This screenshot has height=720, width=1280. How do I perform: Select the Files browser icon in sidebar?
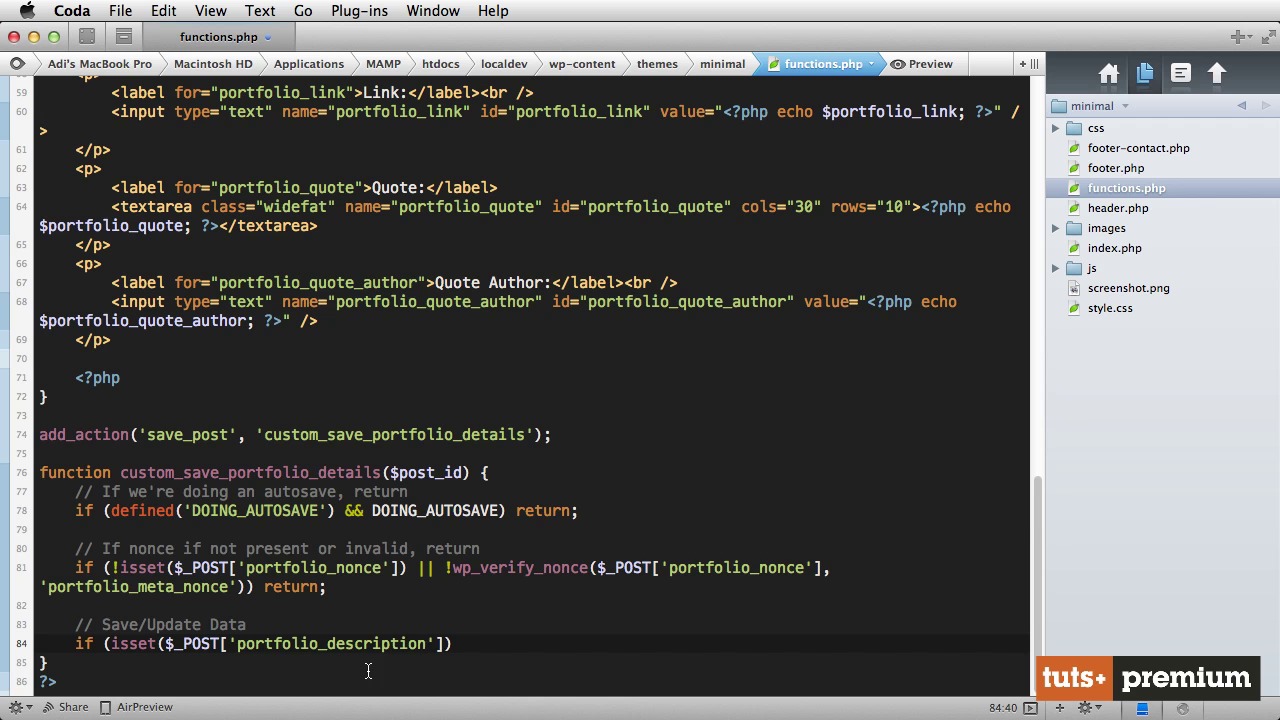pos(1145,74)
